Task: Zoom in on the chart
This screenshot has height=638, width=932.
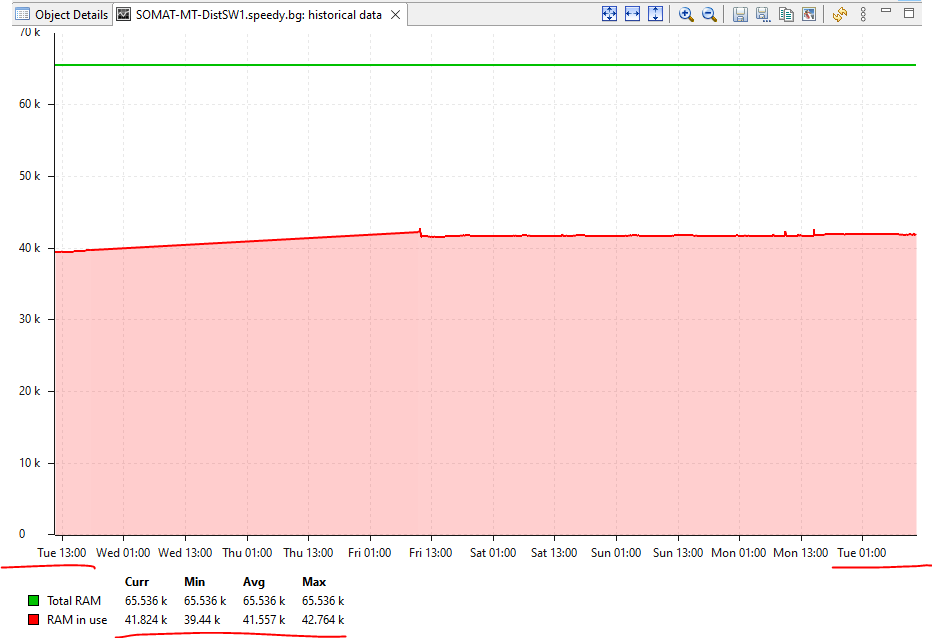Action: [x=686, y=14]
